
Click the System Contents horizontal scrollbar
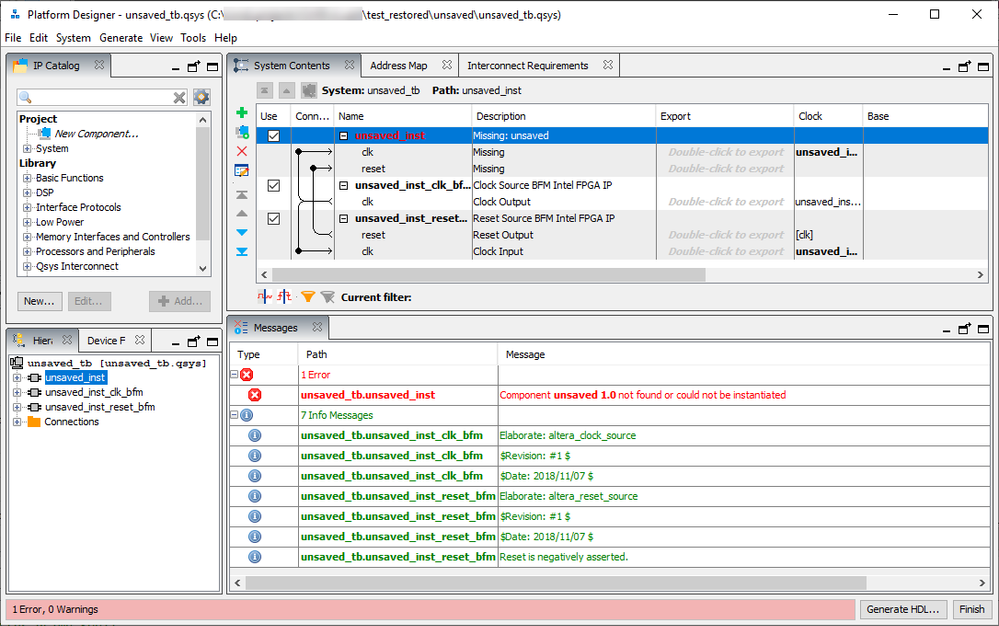[x=488, y=275]
